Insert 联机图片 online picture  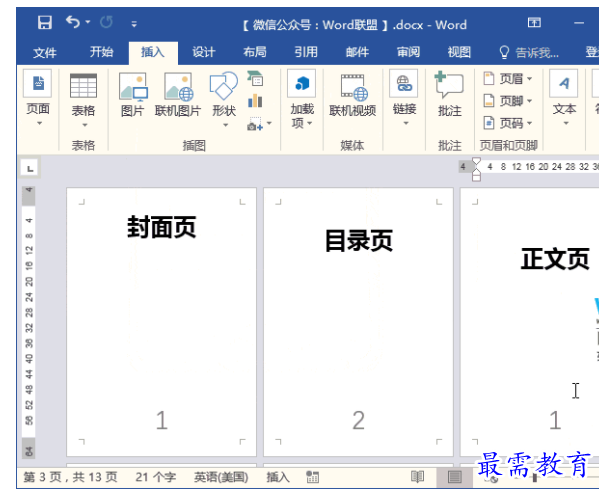[178, 95]
